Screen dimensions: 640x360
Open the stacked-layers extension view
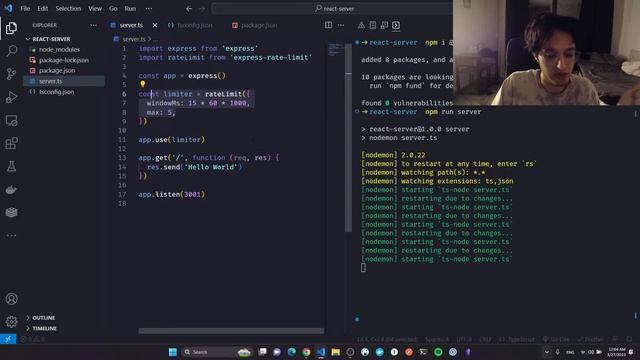[11, 212]
